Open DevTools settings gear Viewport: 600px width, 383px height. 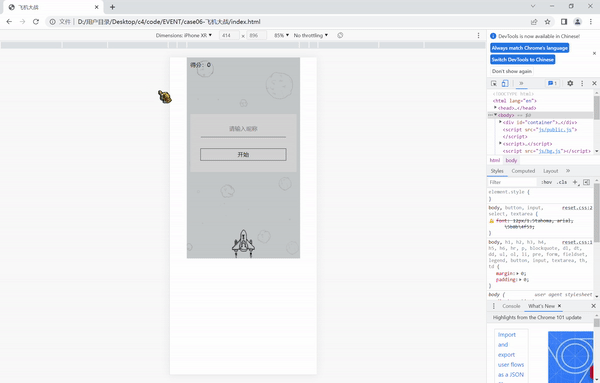point(570,83)
